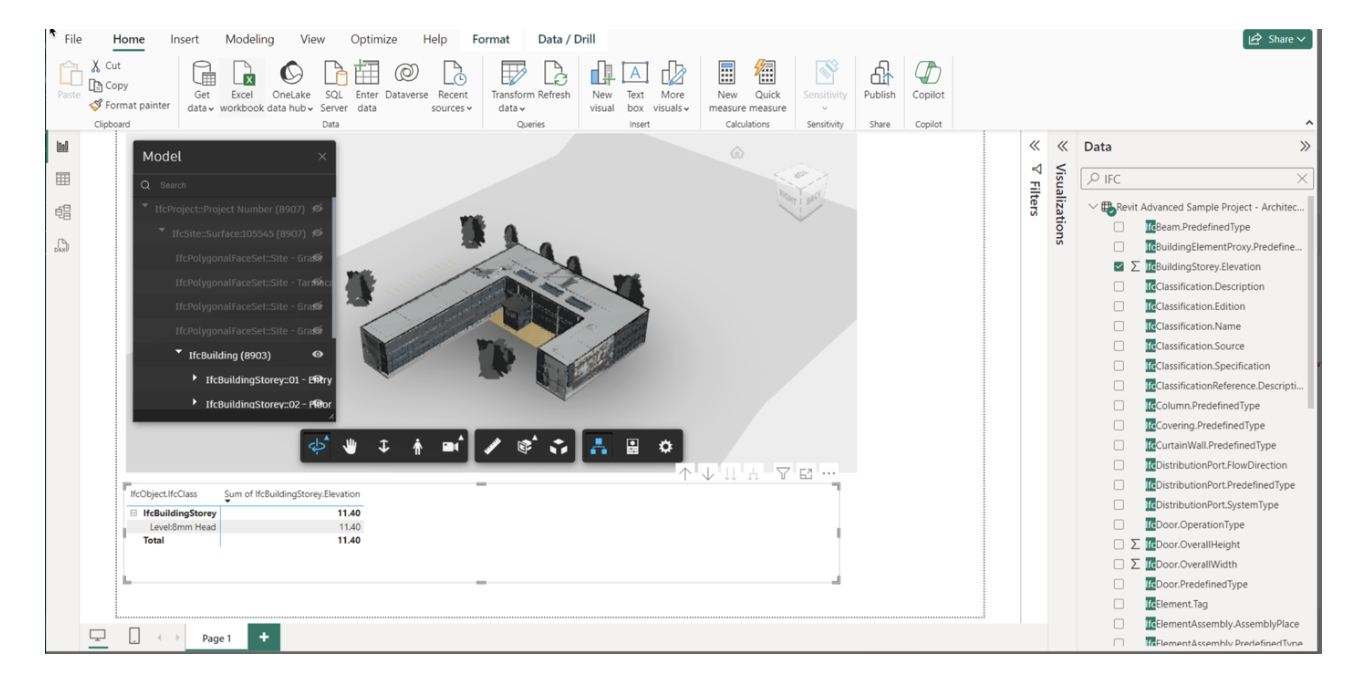Open Get data dropdown

coord(202,87)
